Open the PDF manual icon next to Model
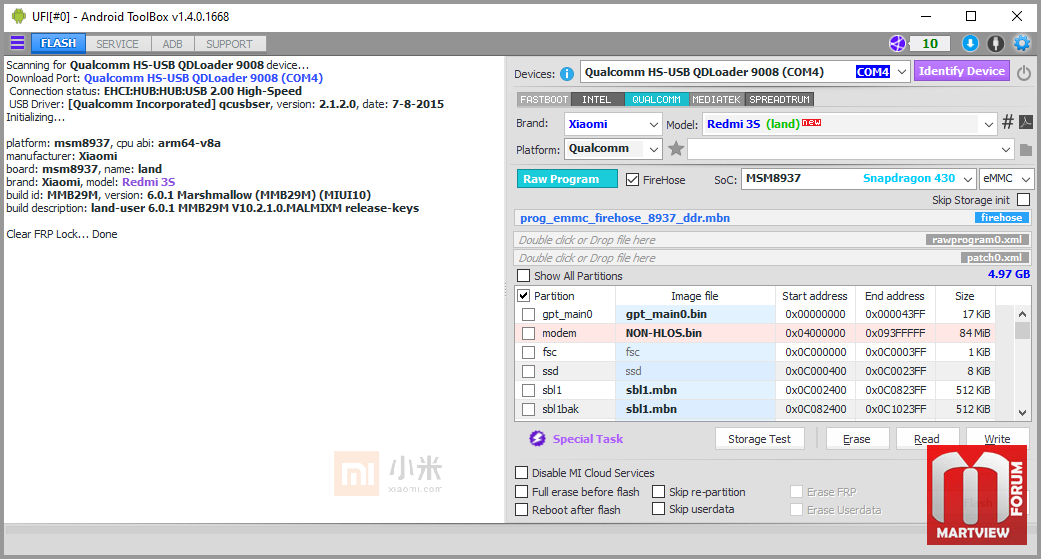Viewport: 1041px width, 559px height. tap(1026, 122)
